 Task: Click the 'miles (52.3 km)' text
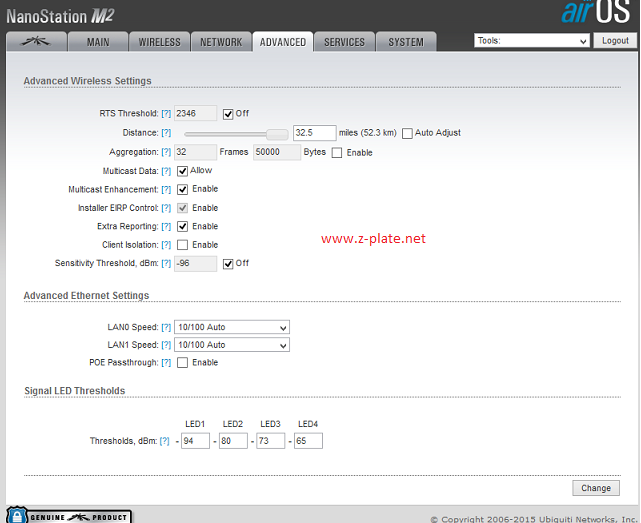click(x=368, y=133)
